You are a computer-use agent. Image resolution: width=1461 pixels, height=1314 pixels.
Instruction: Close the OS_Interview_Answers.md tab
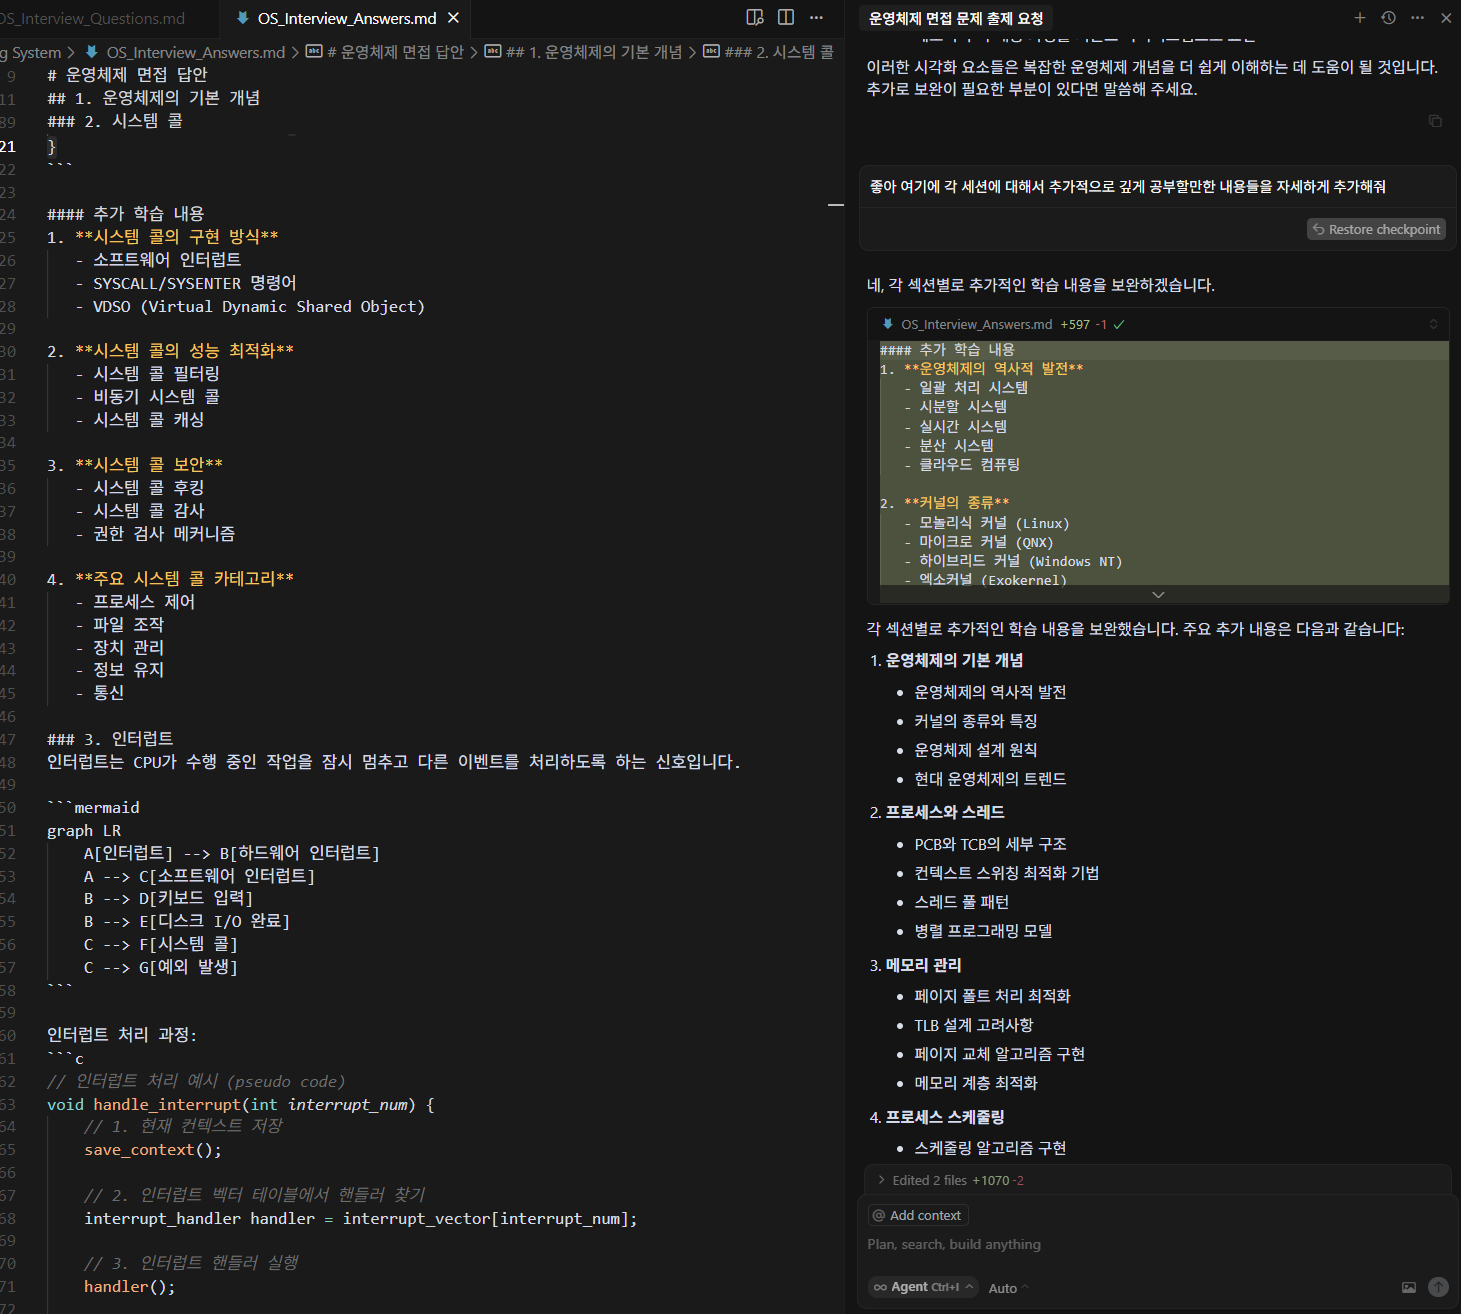[453, 18]
